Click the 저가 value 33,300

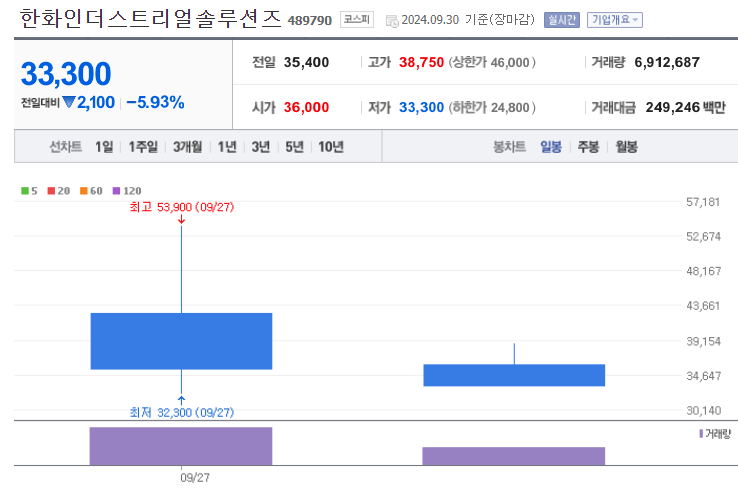pyautogui.click(x=421, y=107)
